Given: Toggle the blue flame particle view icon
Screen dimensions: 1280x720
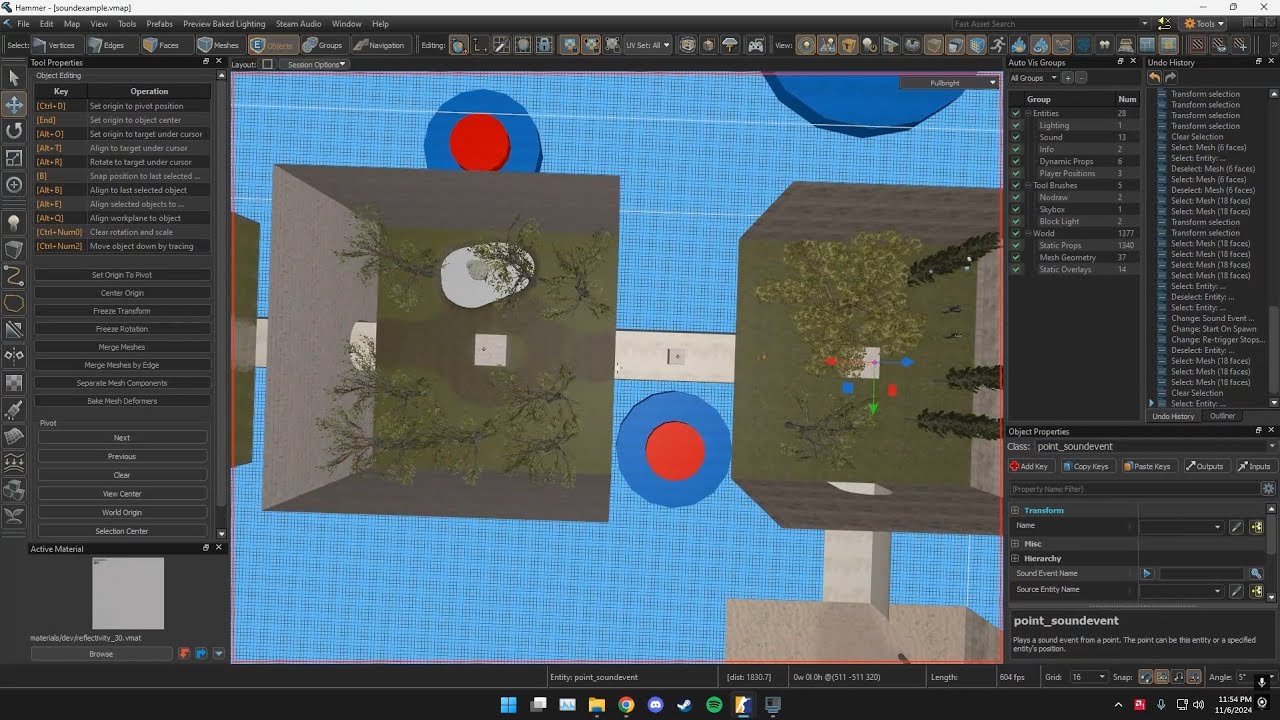Looking at the screenshot, I should [x=1018, y=45].
